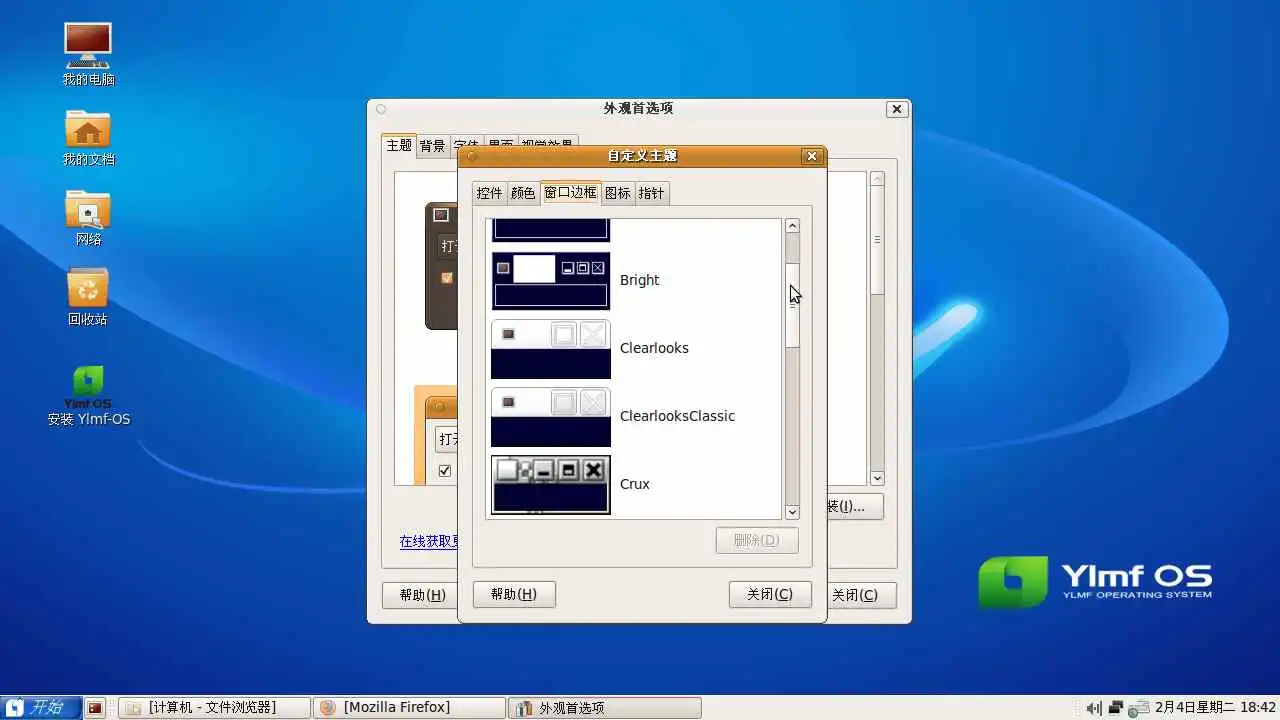Select 主题 tab in 外观首选项 window
Screen dimensions: 1280x720
pyautogui.click(x=399, y=145)
